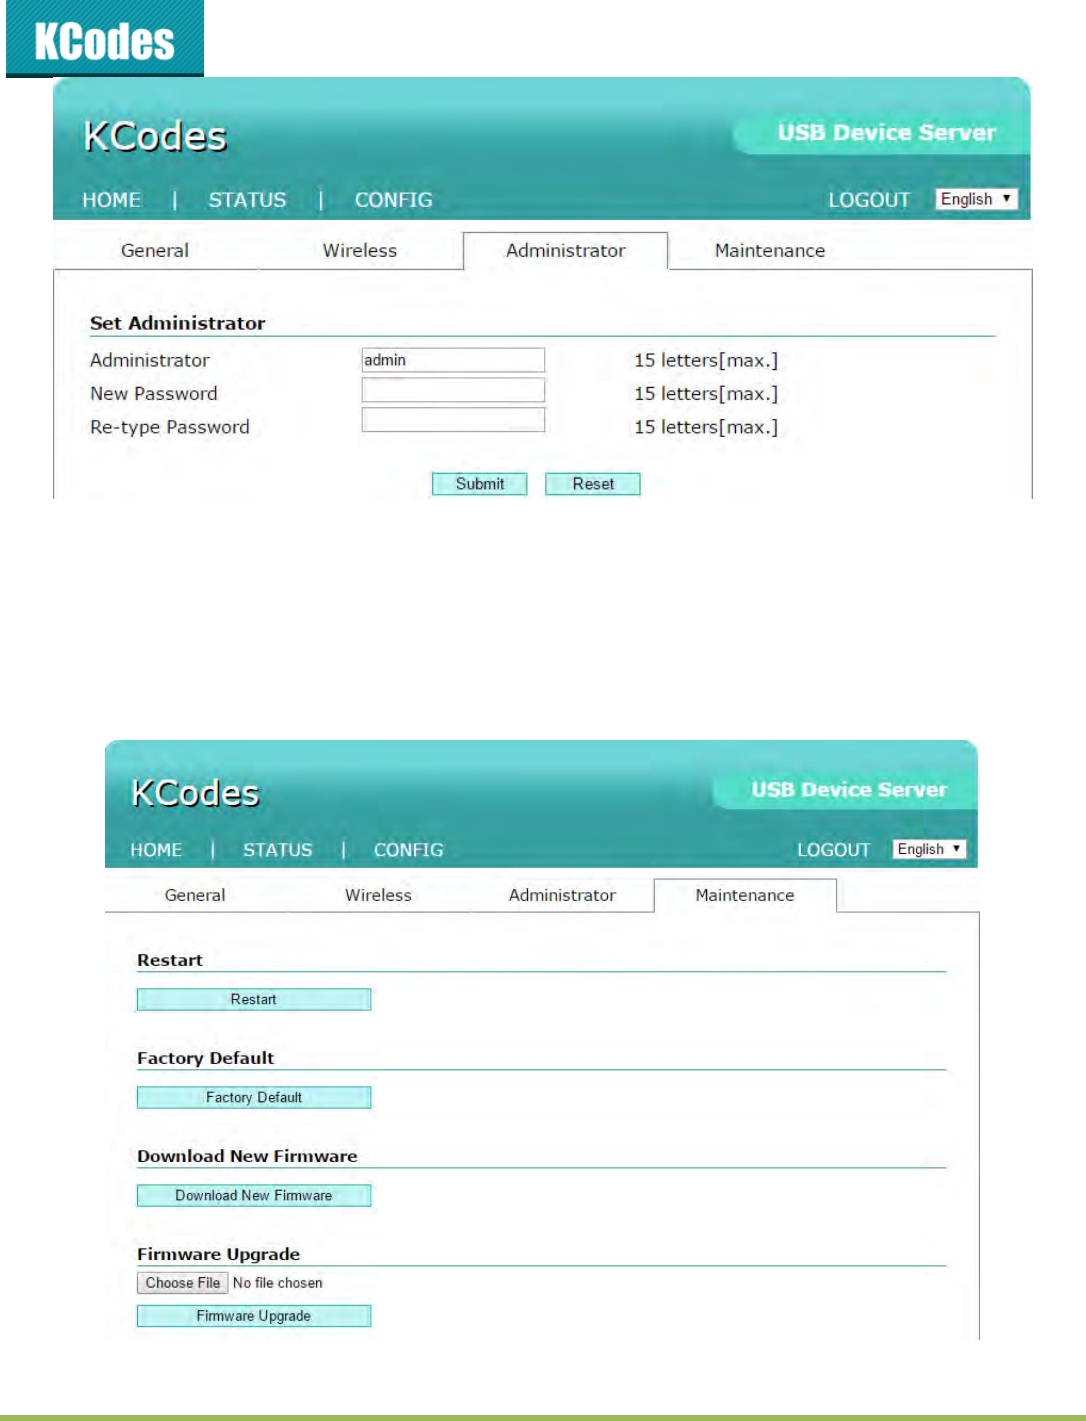Click Choose File for firmware upload
The image size is (1086, 1421).
click(183, 1283)
